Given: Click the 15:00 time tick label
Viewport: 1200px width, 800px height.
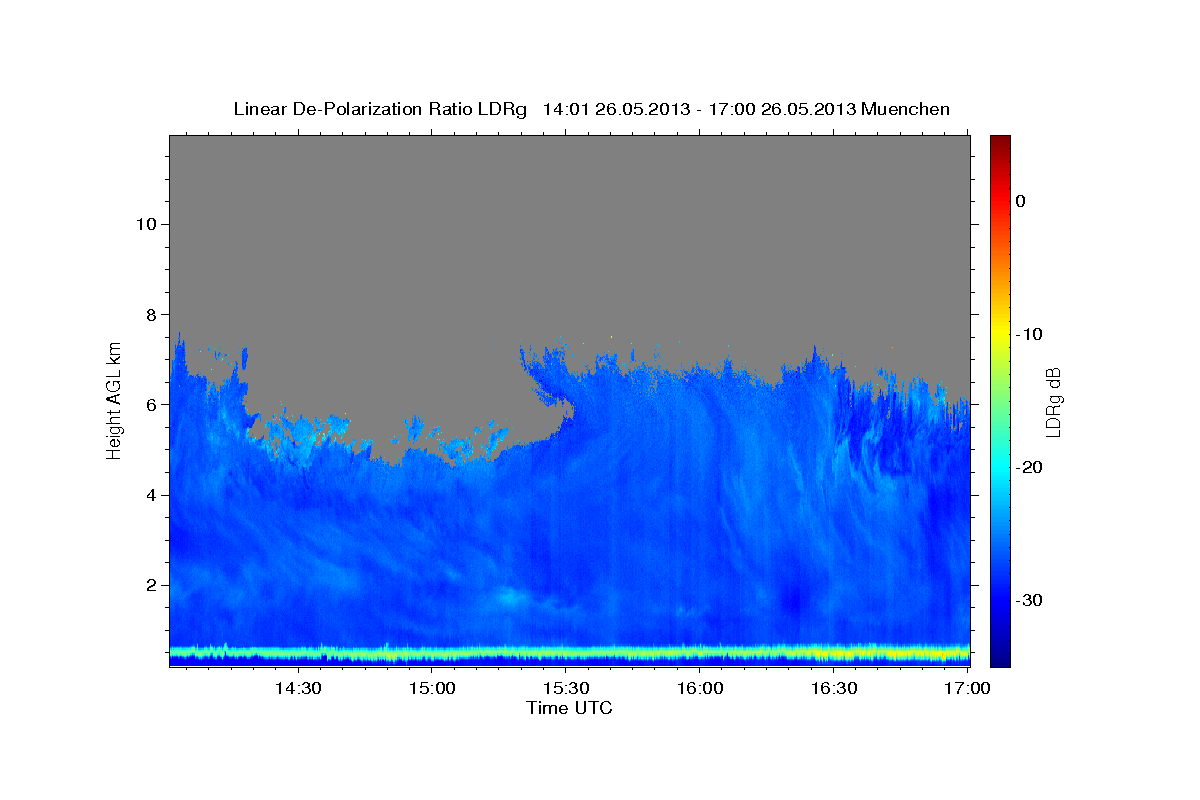Looking at the screenshot, I should (431, 689).
